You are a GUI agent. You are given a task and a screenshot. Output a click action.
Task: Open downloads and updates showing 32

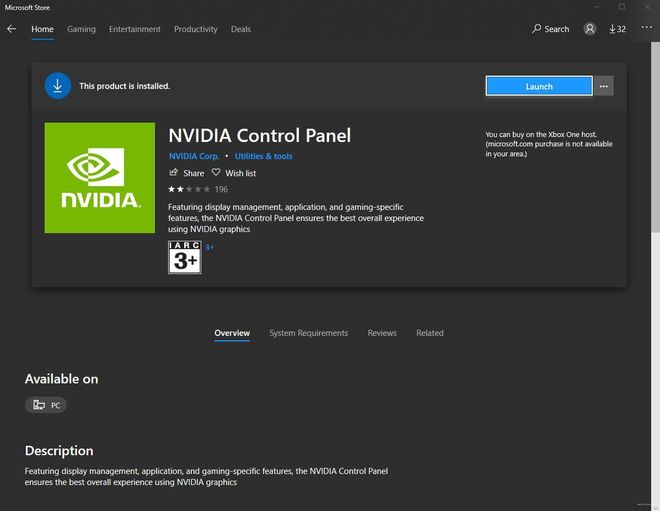coord(617,29)
